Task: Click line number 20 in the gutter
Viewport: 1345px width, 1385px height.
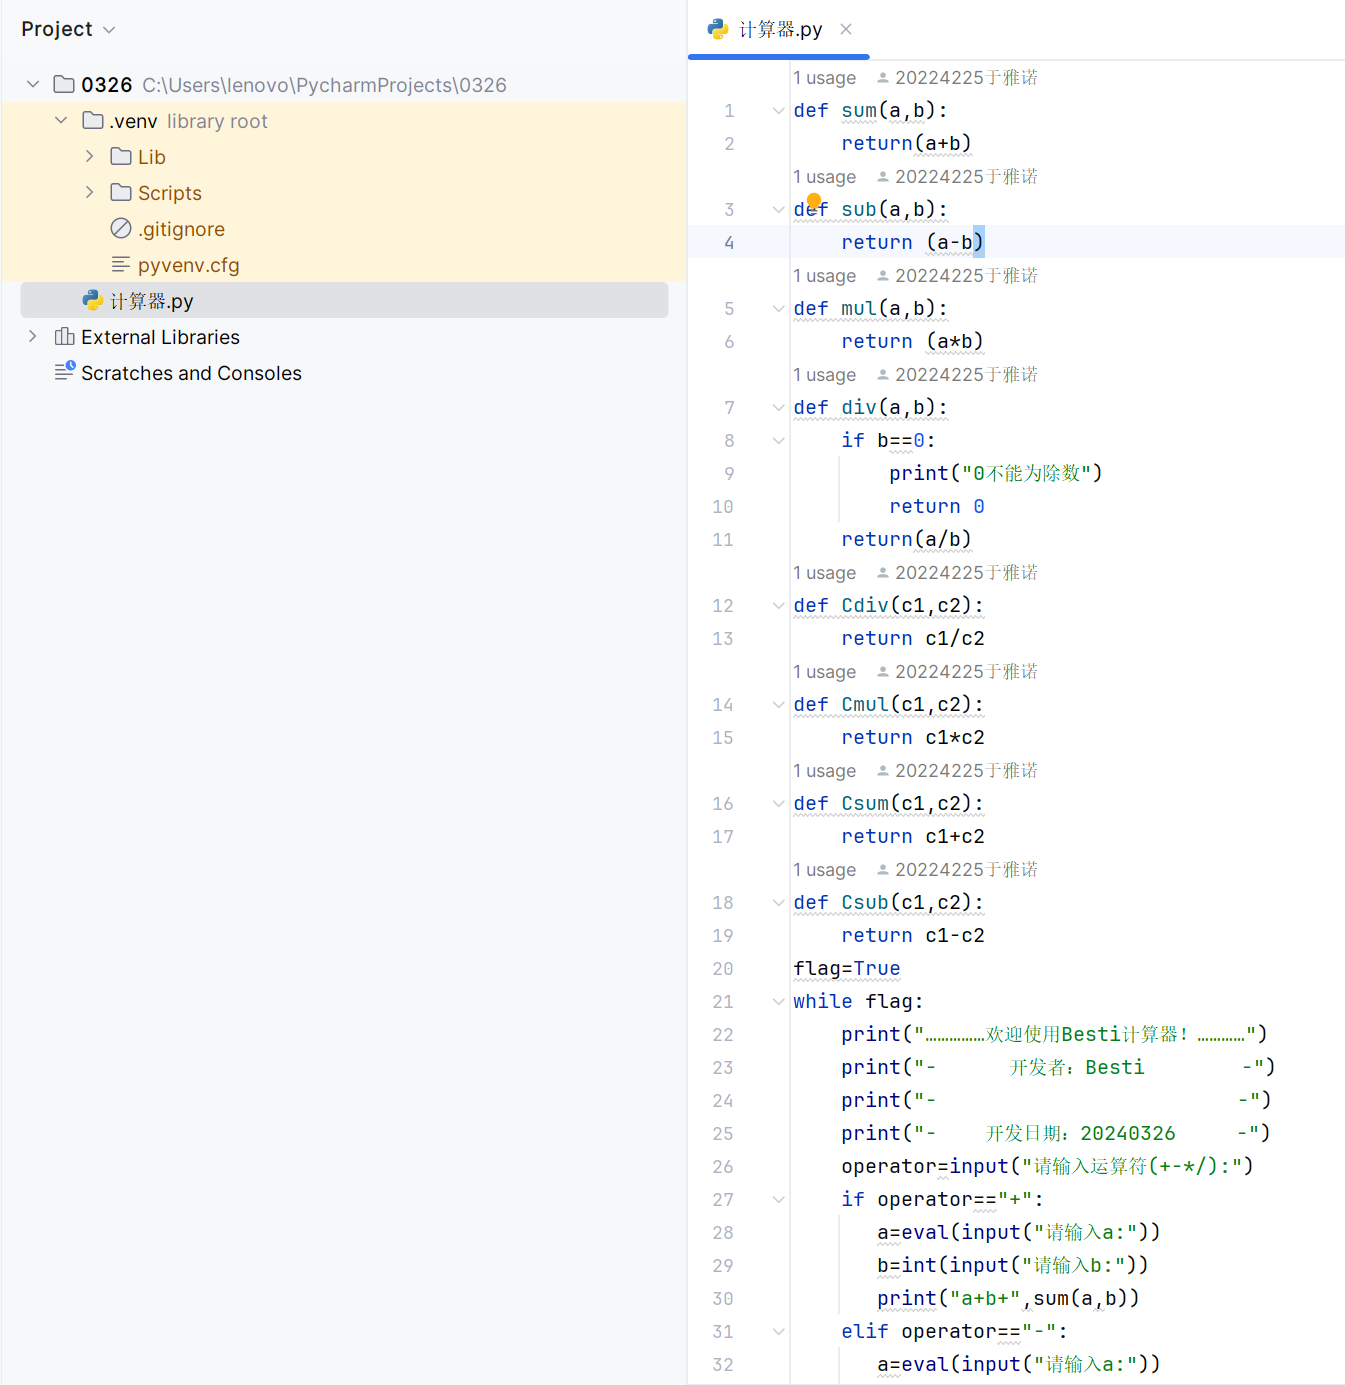Action: (x=723, y=969)
